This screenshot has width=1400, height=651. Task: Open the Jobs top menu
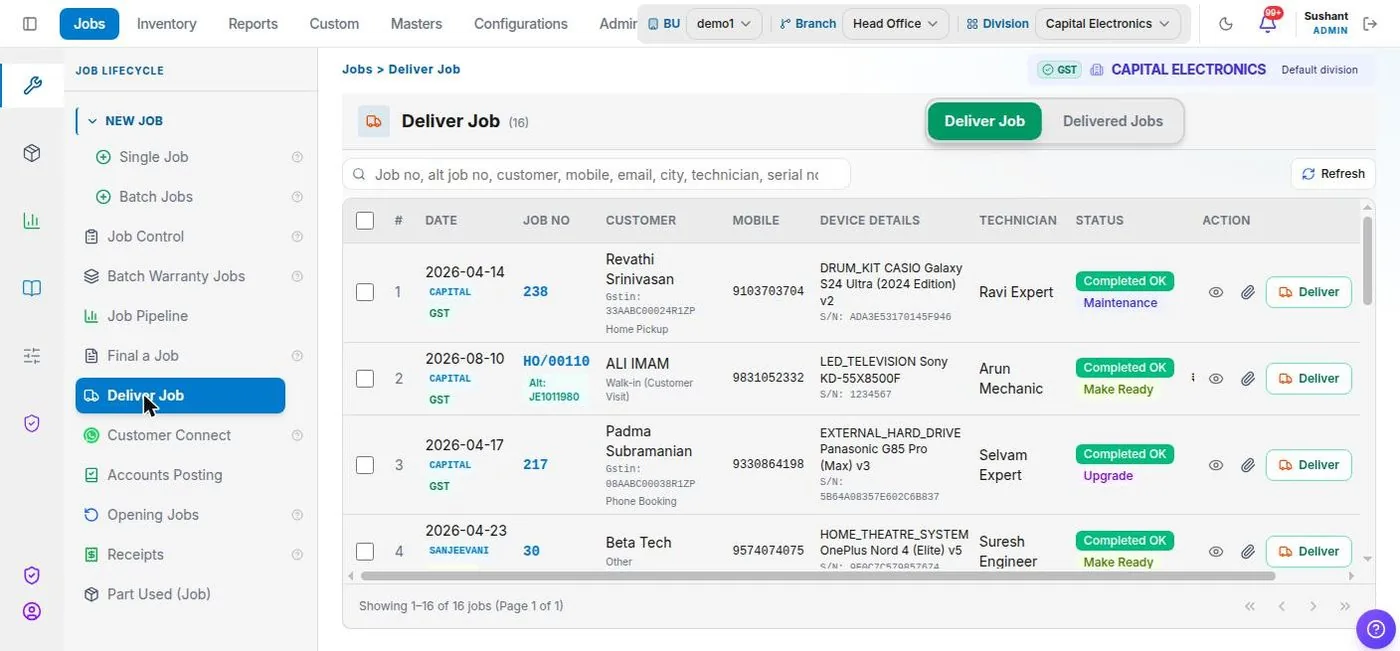(89, 23)
